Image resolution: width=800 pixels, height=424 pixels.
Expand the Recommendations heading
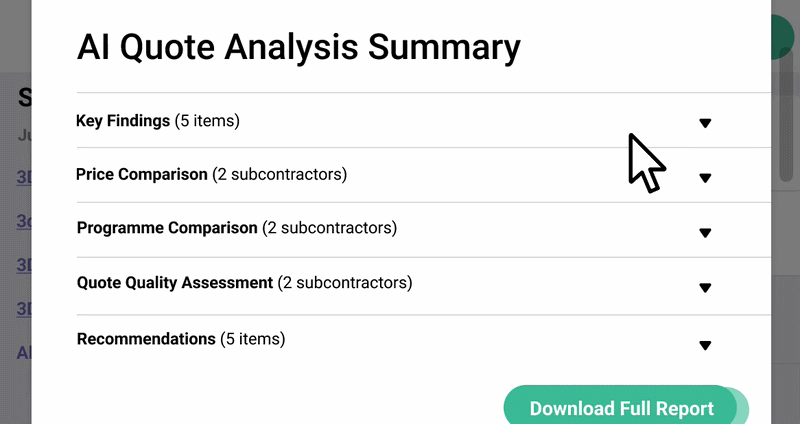click(146, 339)
